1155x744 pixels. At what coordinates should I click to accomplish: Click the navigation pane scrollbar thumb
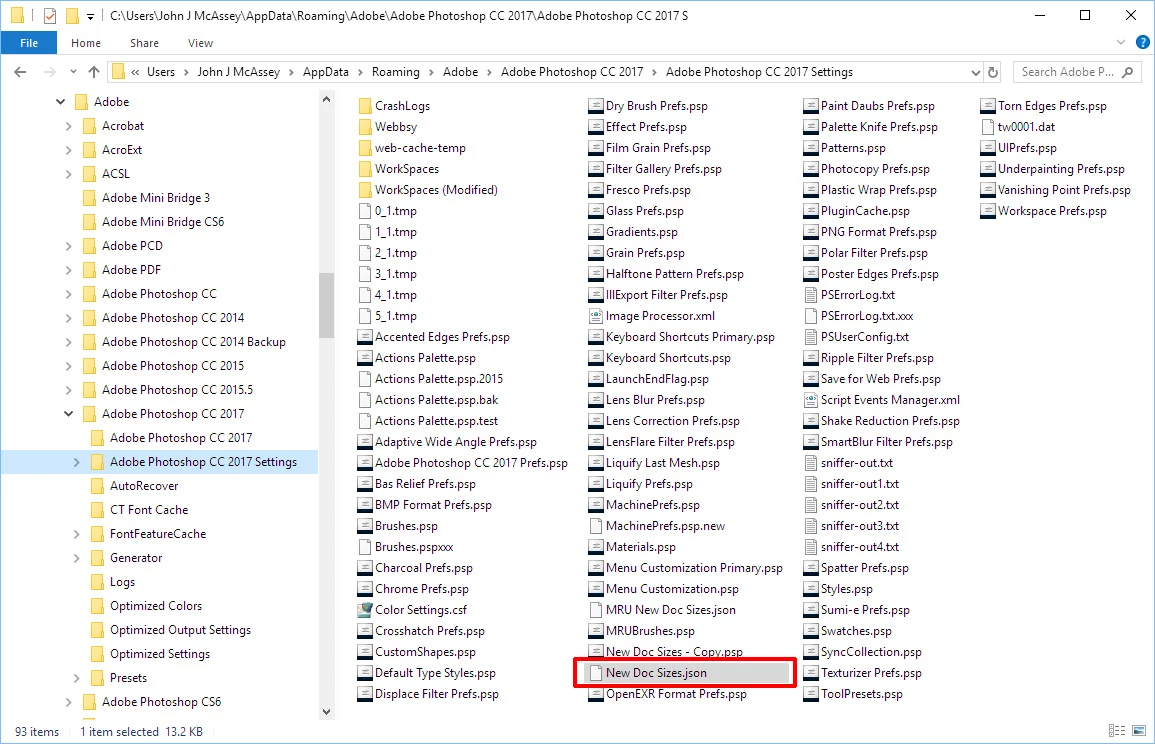[x=326, y=305]
